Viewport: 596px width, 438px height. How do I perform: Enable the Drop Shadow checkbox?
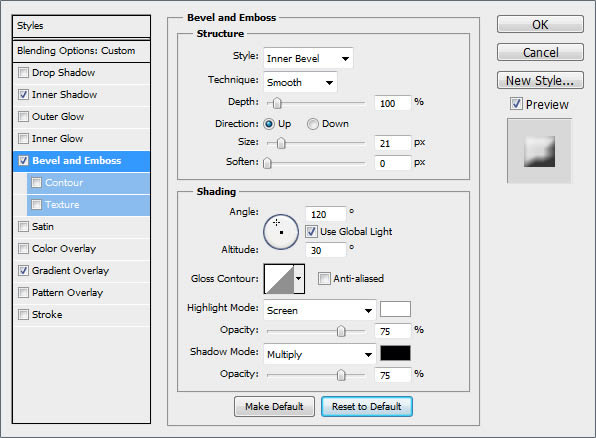24,73
